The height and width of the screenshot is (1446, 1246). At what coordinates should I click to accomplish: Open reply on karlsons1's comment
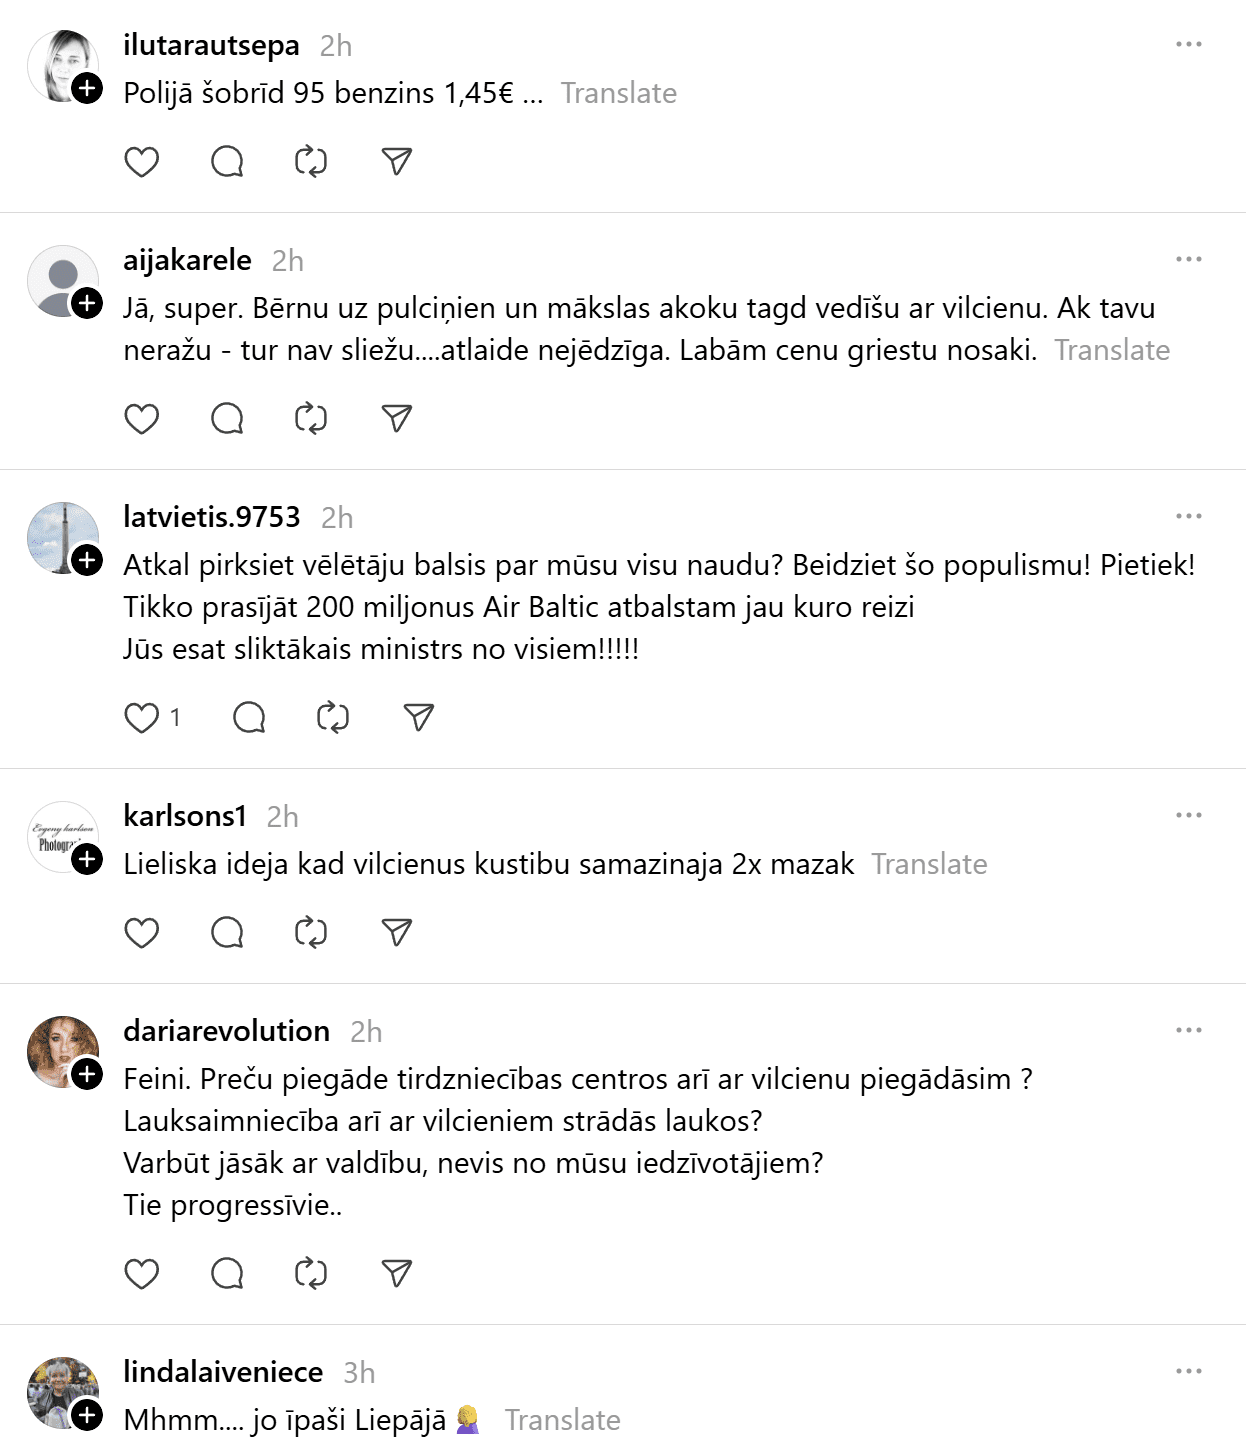pos(227,933)
